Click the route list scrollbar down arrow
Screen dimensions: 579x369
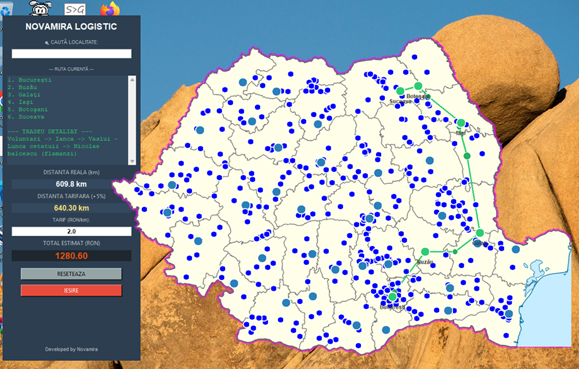132,161
